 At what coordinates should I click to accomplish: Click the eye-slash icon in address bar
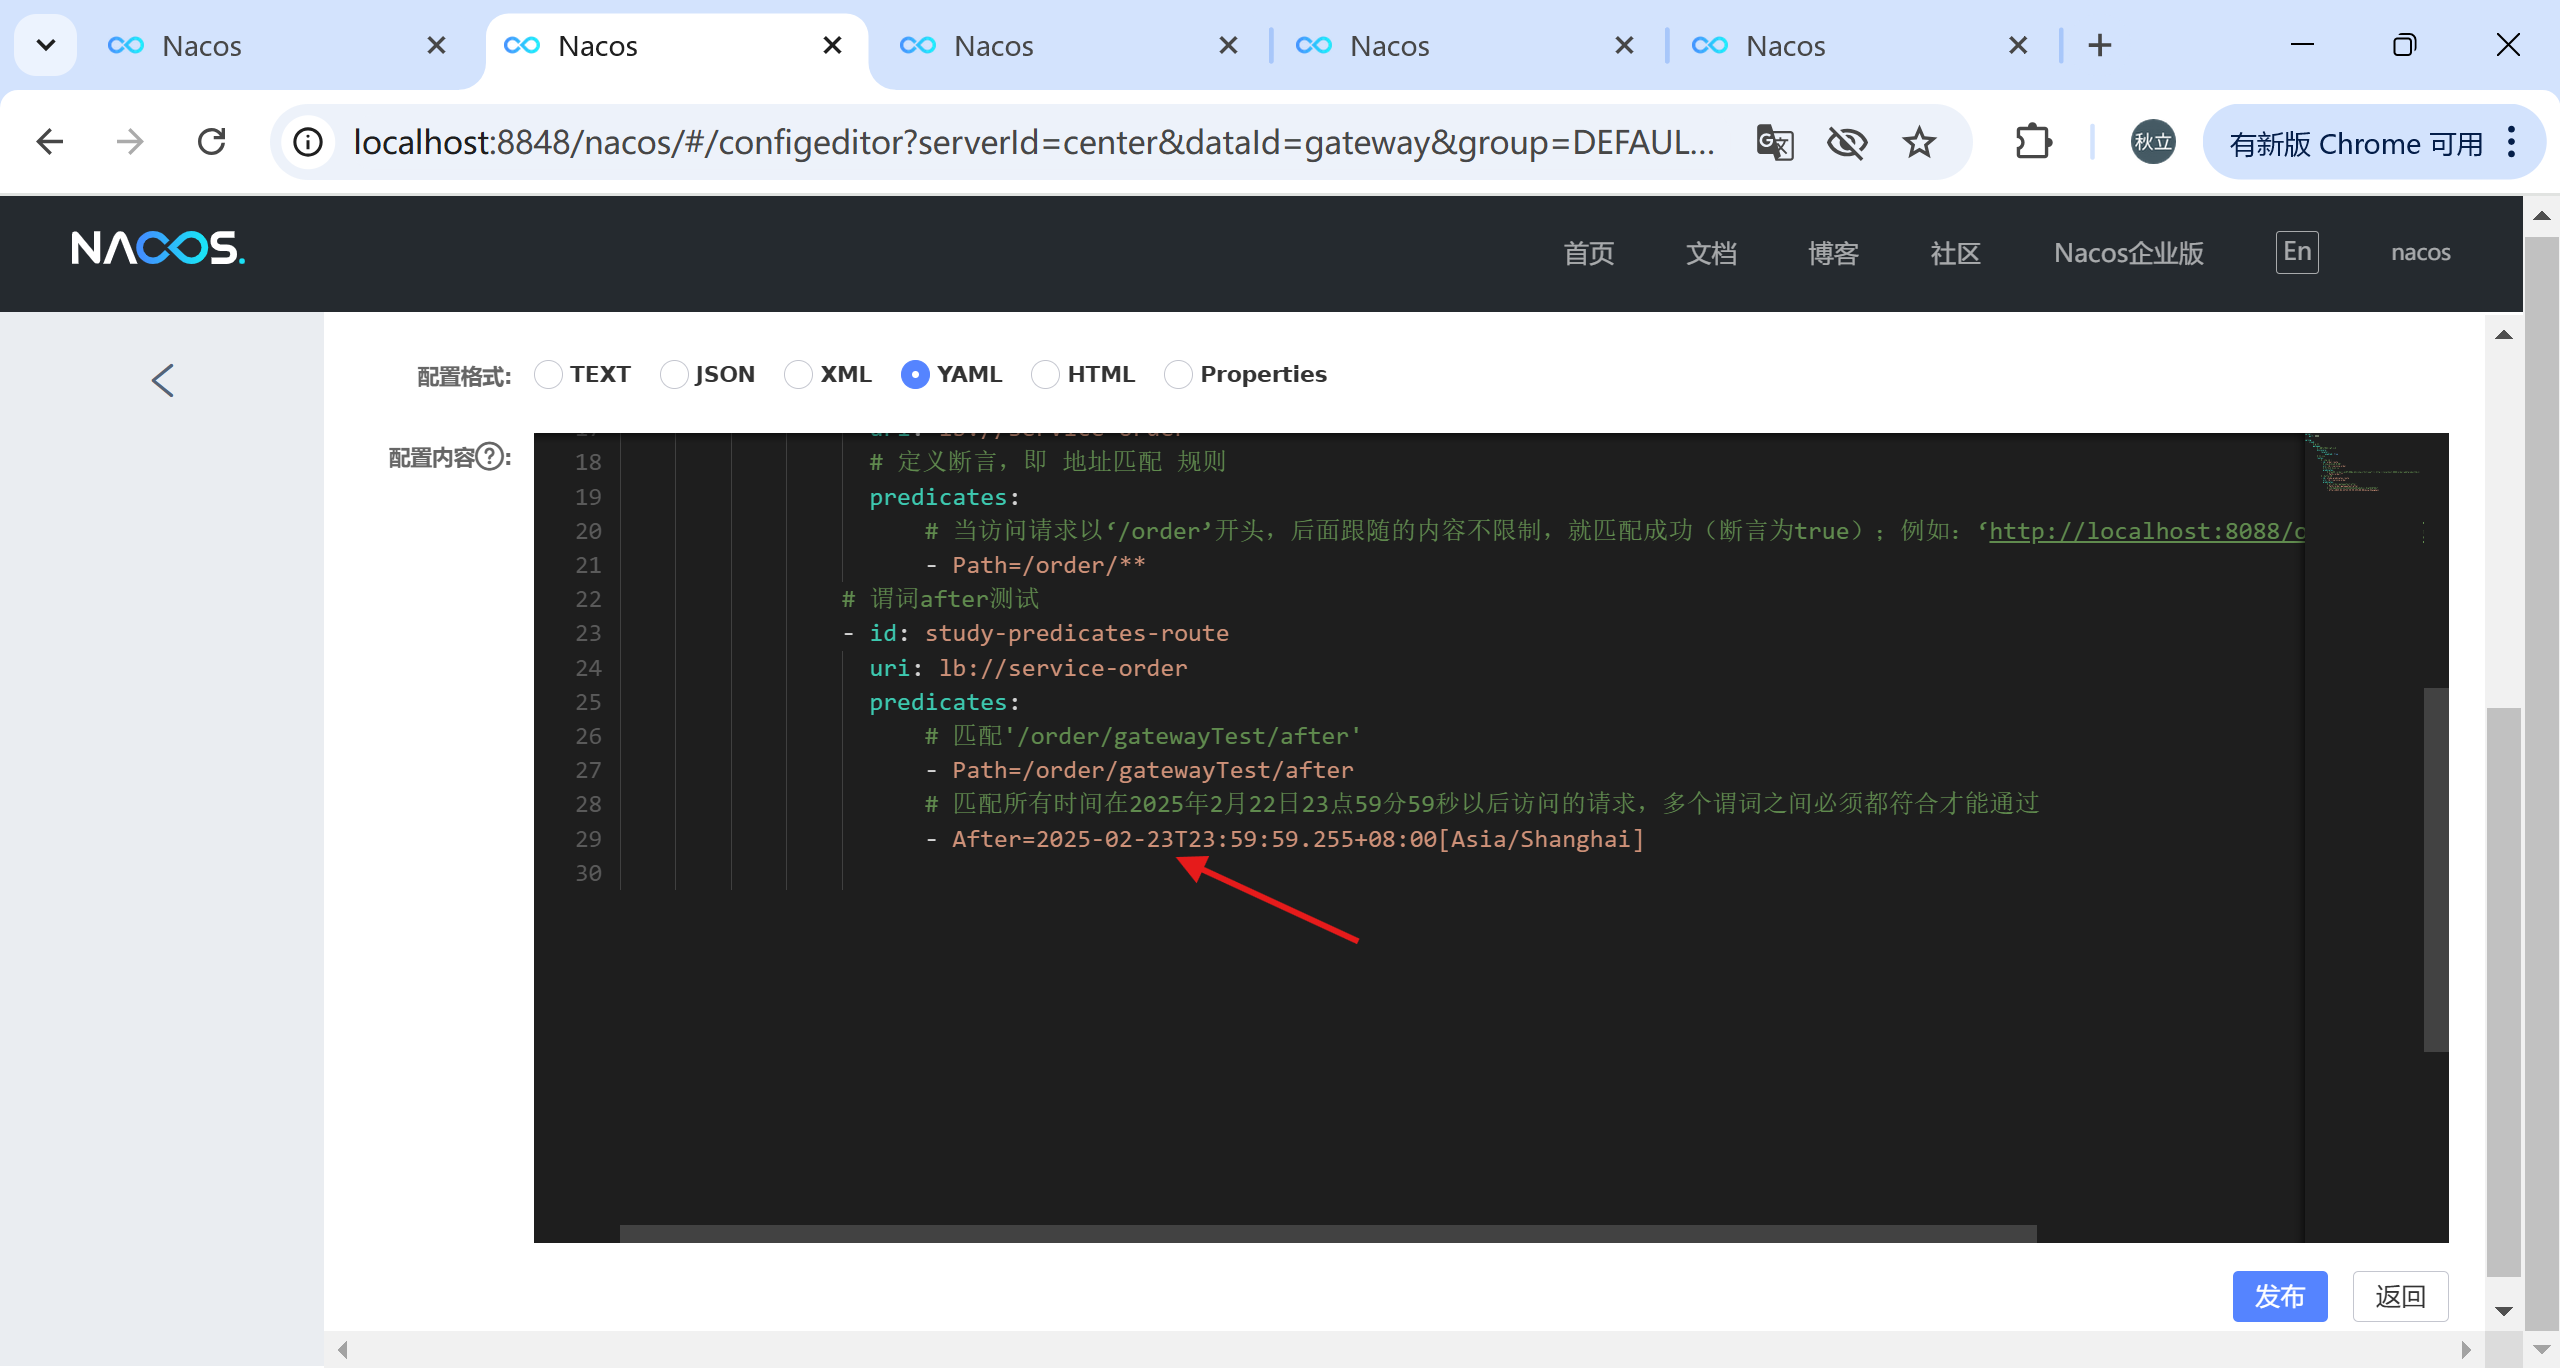[x=1846, y=143]
